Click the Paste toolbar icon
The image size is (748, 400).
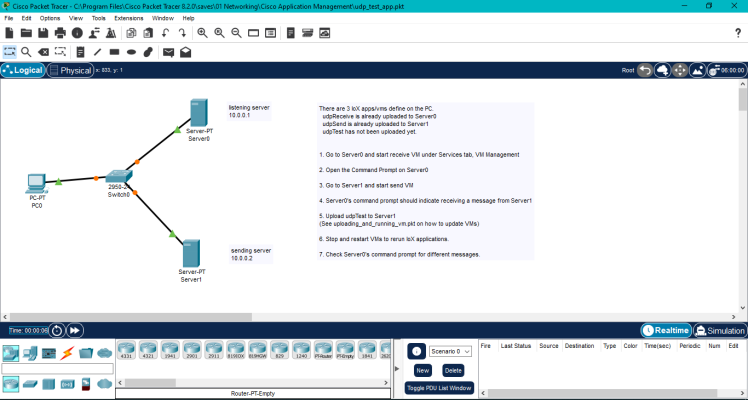[x=148, y=33]
